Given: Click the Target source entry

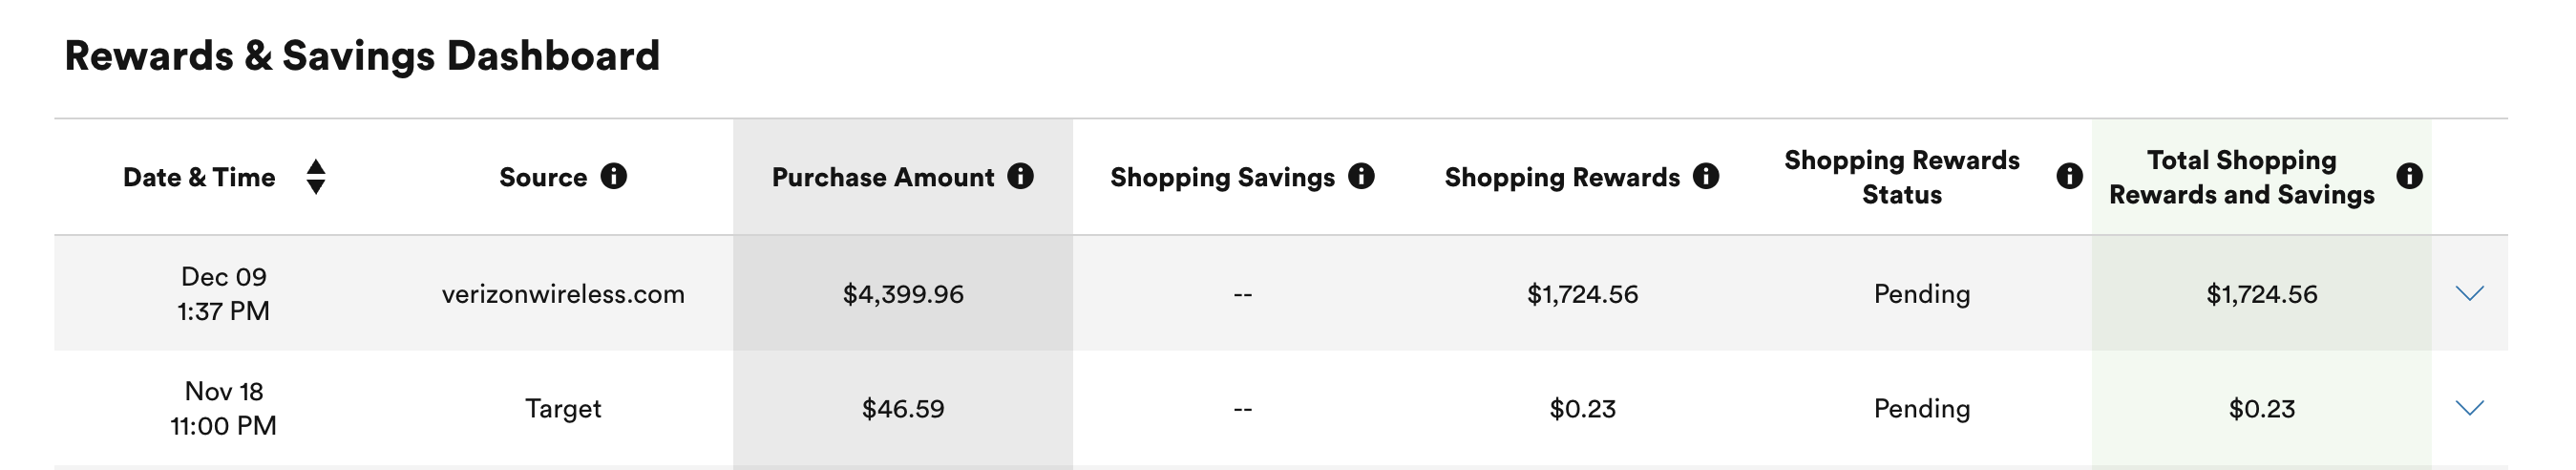Looking at the screenshot, I should pyautogui.click(x=563, y=409).
